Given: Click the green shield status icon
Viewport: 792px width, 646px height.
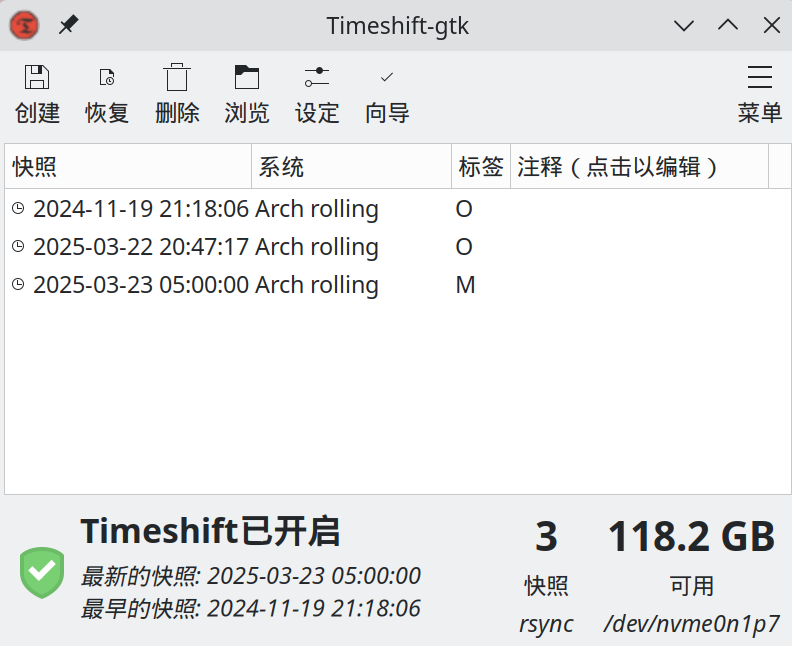Looking at the screenshot, I should 42,572.
